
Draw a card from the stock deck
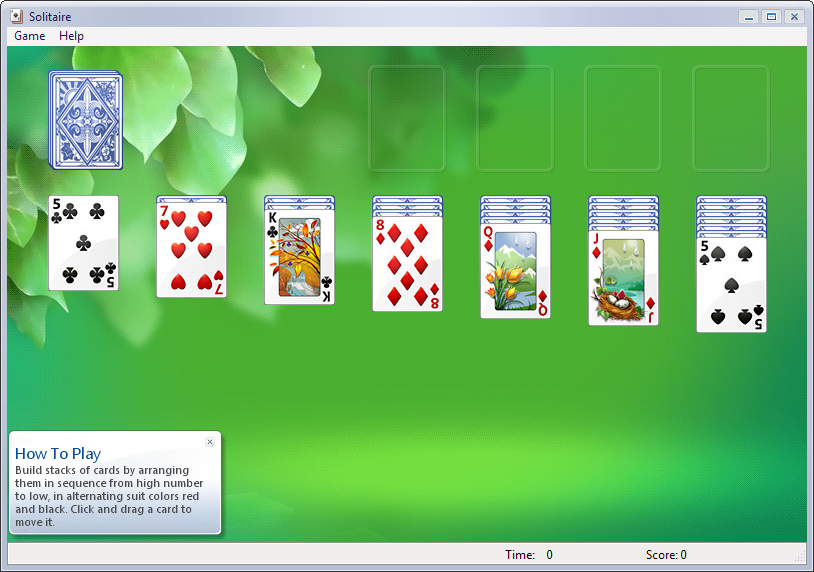coord(86,120)
